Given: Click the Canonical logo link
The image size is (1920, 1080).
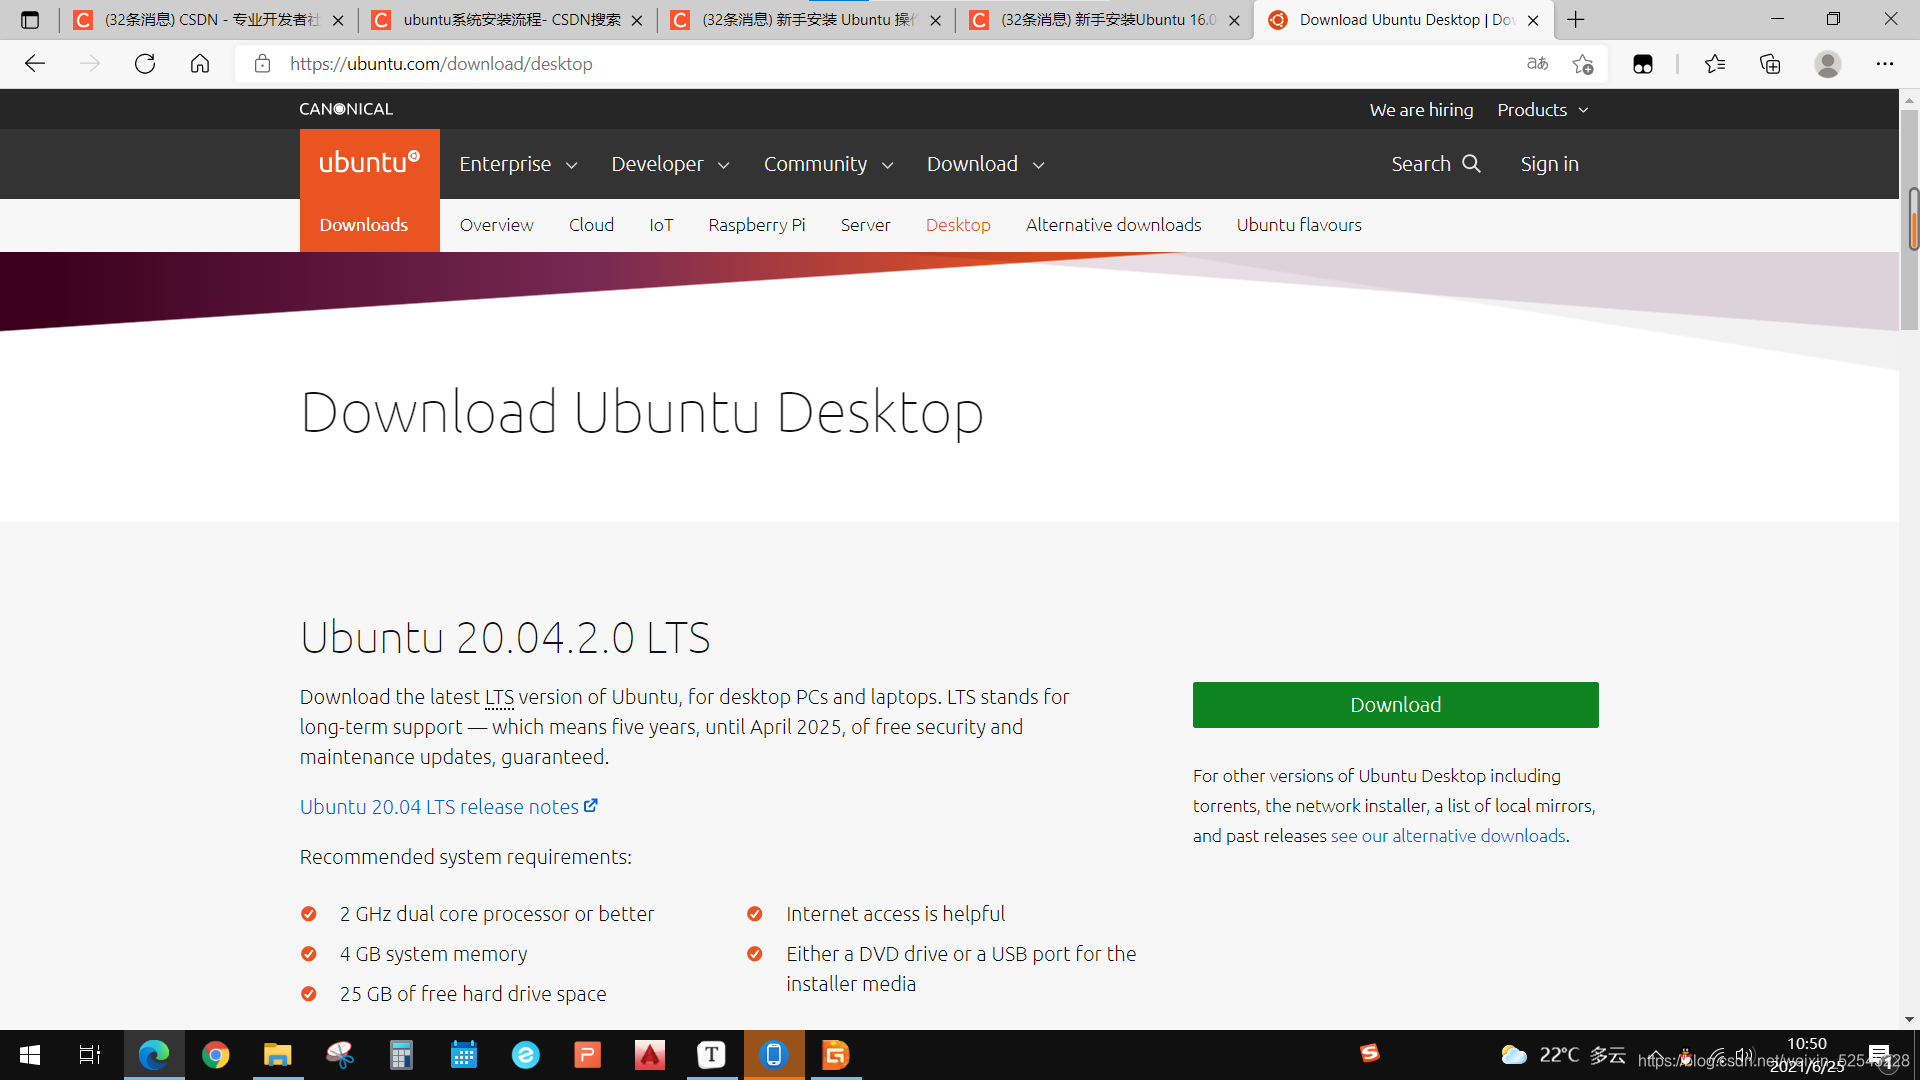Looking at the screenshot, I should 346,109.
